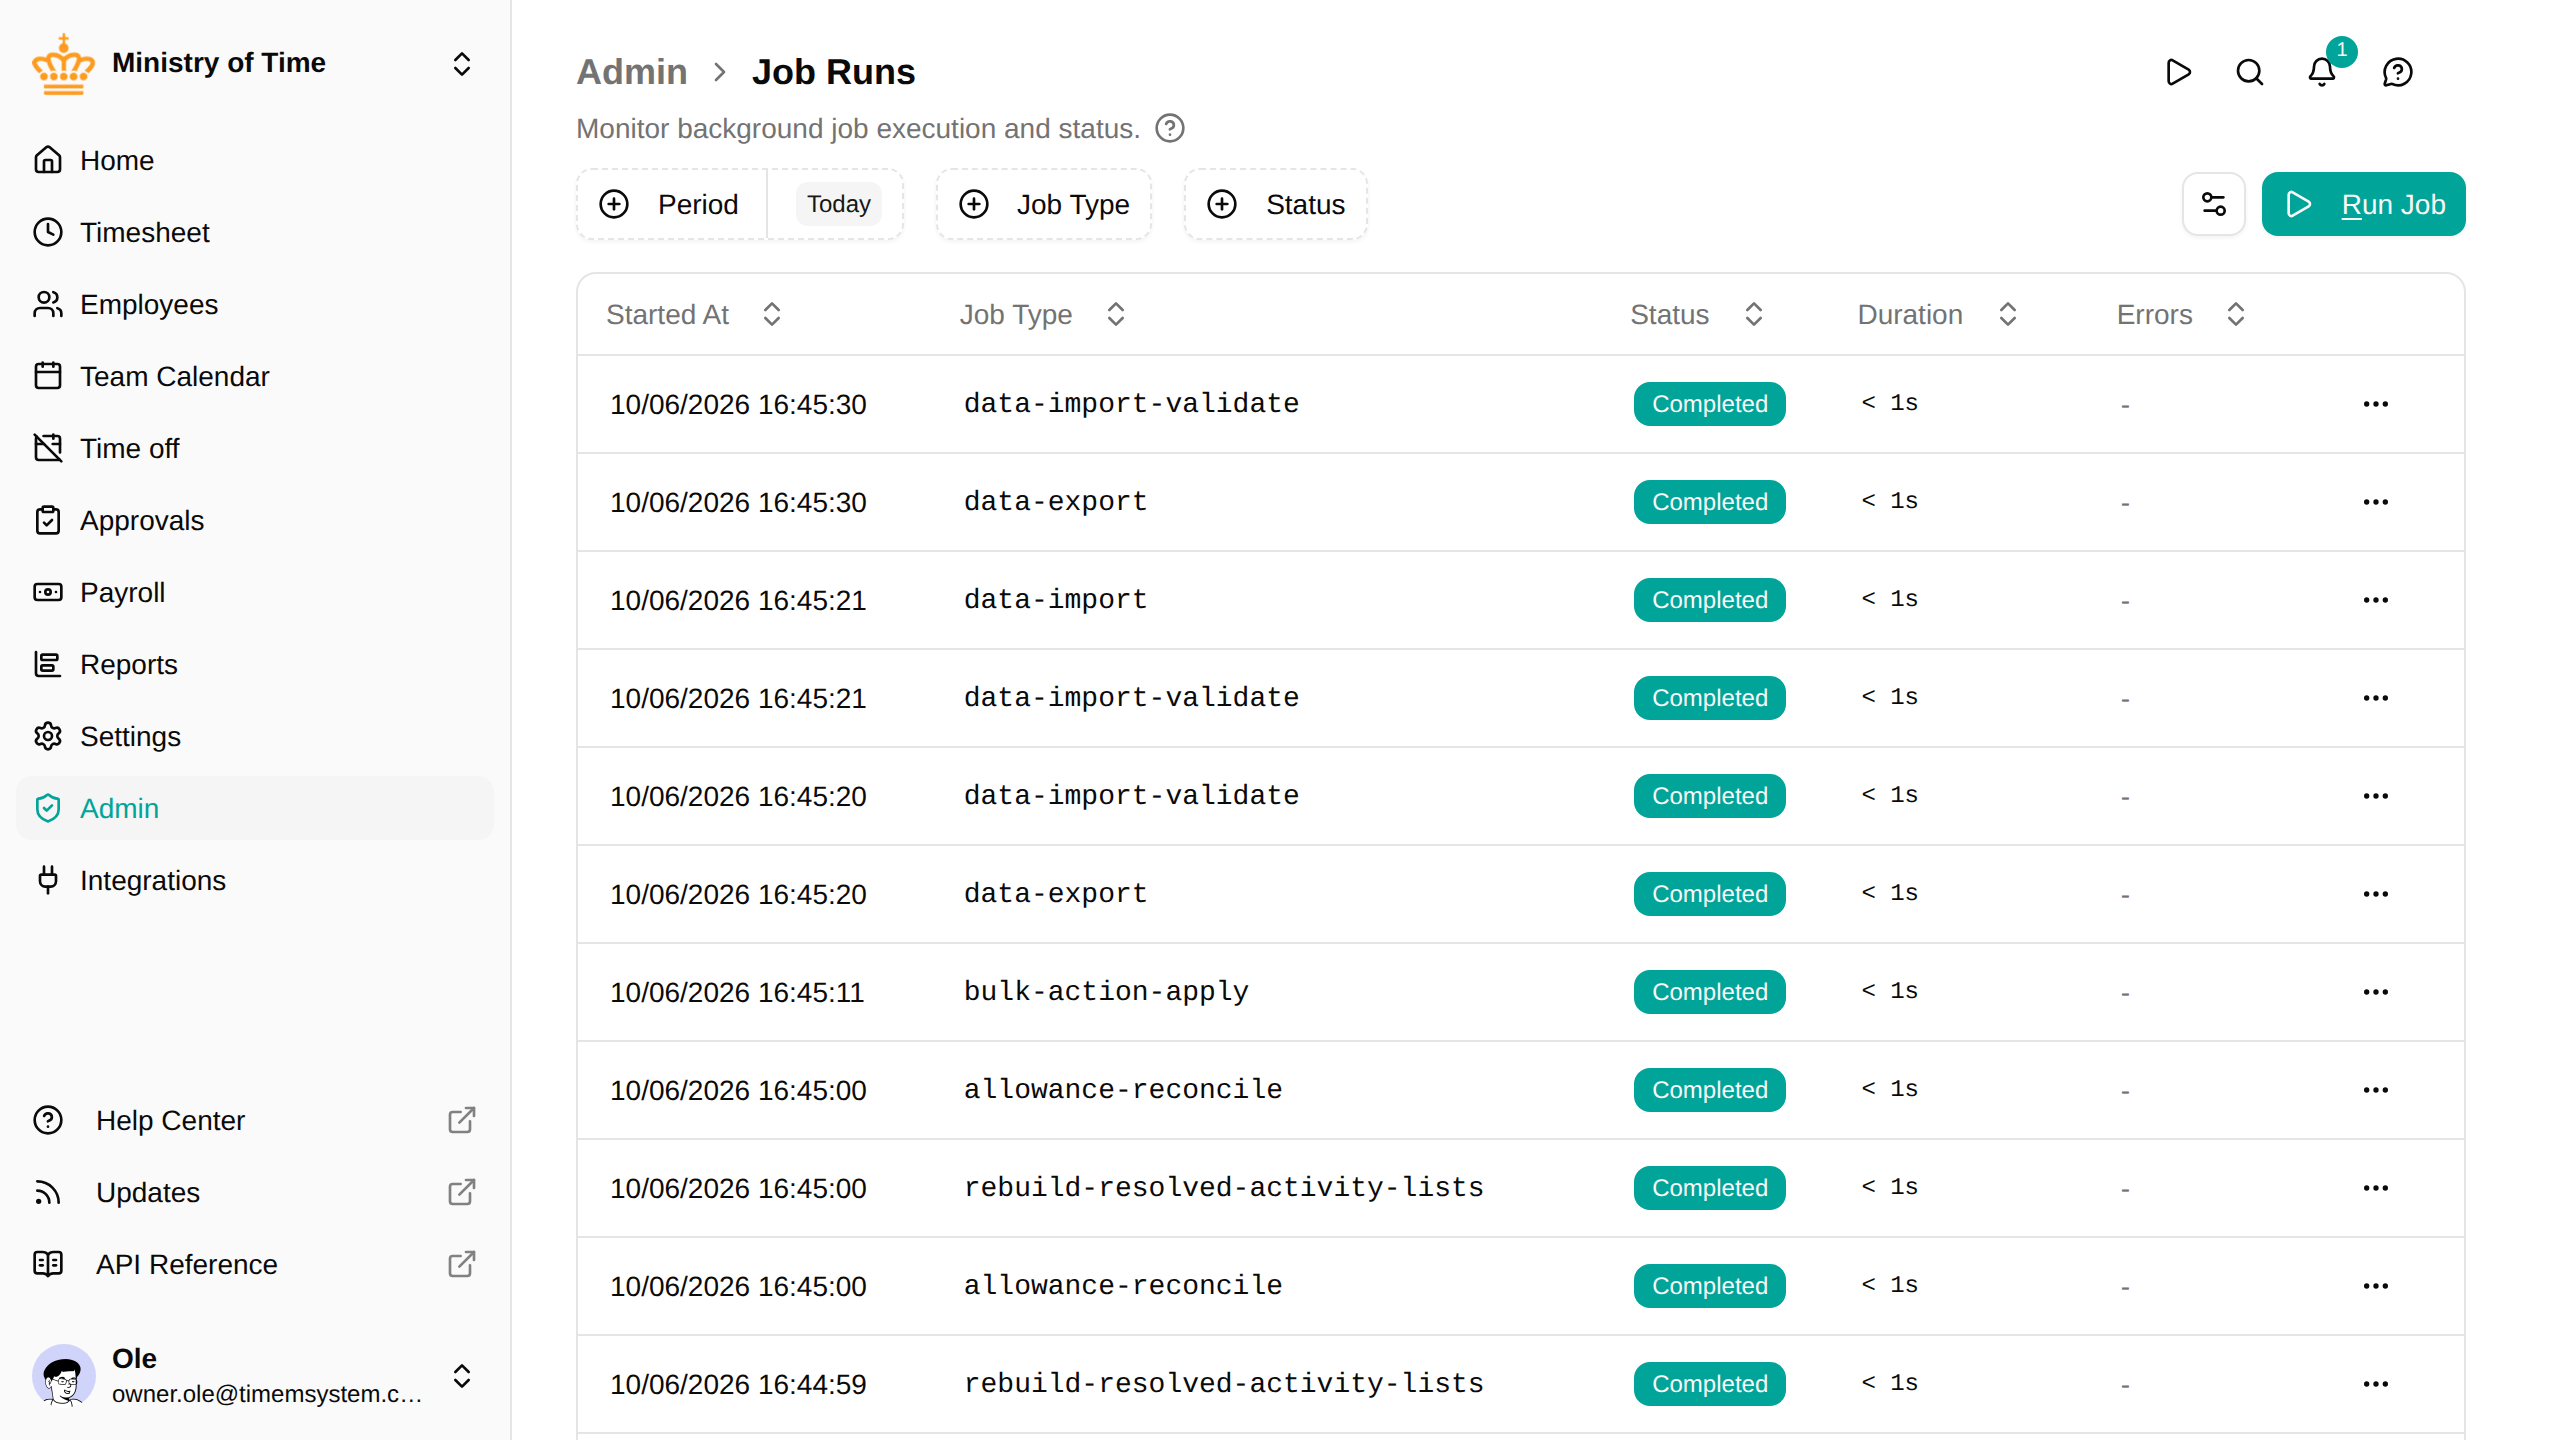The image size is (2560, 1440).
Task: Click the info question mark beside description
Action: tap(1170, 128)
